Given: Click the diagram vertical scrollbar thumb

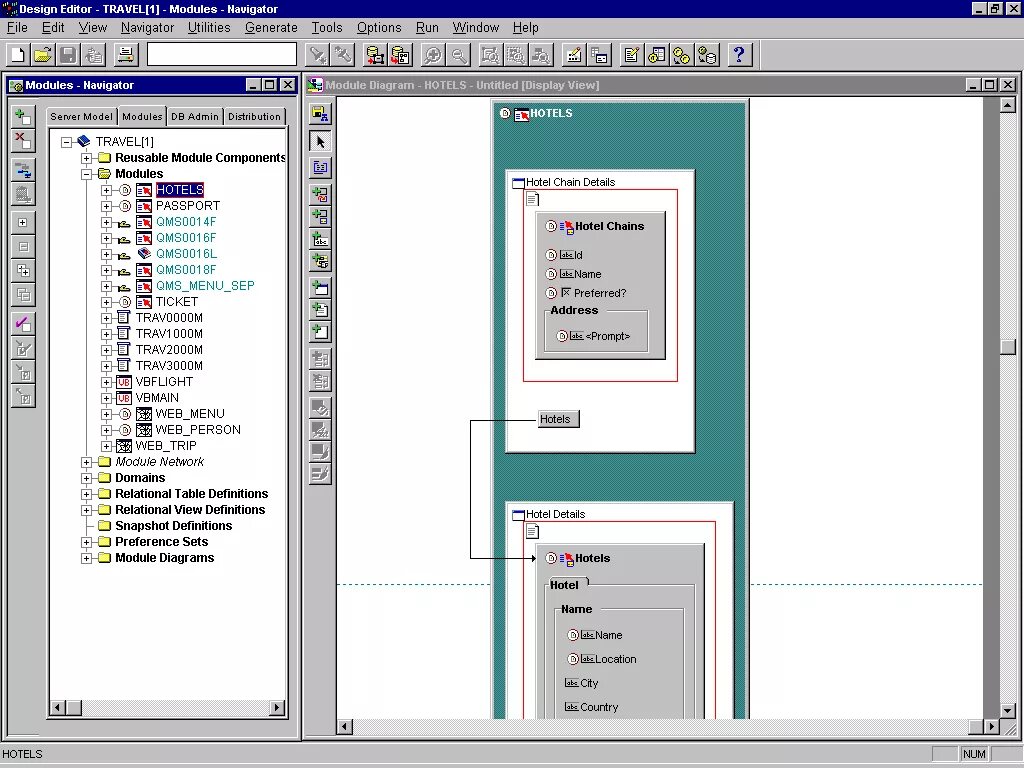Looking at the screenshot, I should coord(1008,346).
